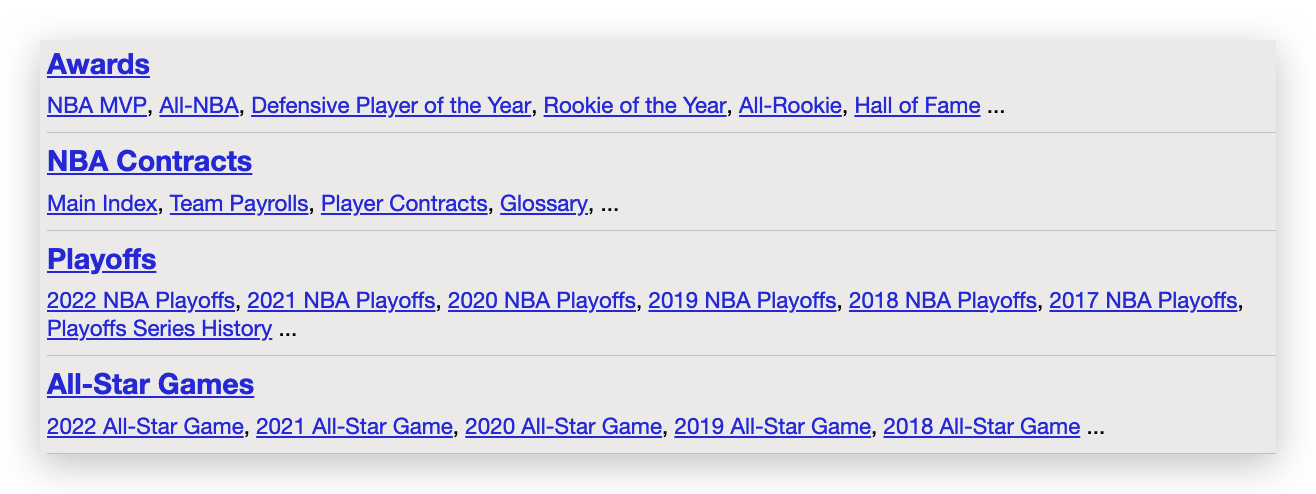The width and height of the screenshot is (1316, 494).
Task: Open Rookie of the Year page
Action: [634, 106]
